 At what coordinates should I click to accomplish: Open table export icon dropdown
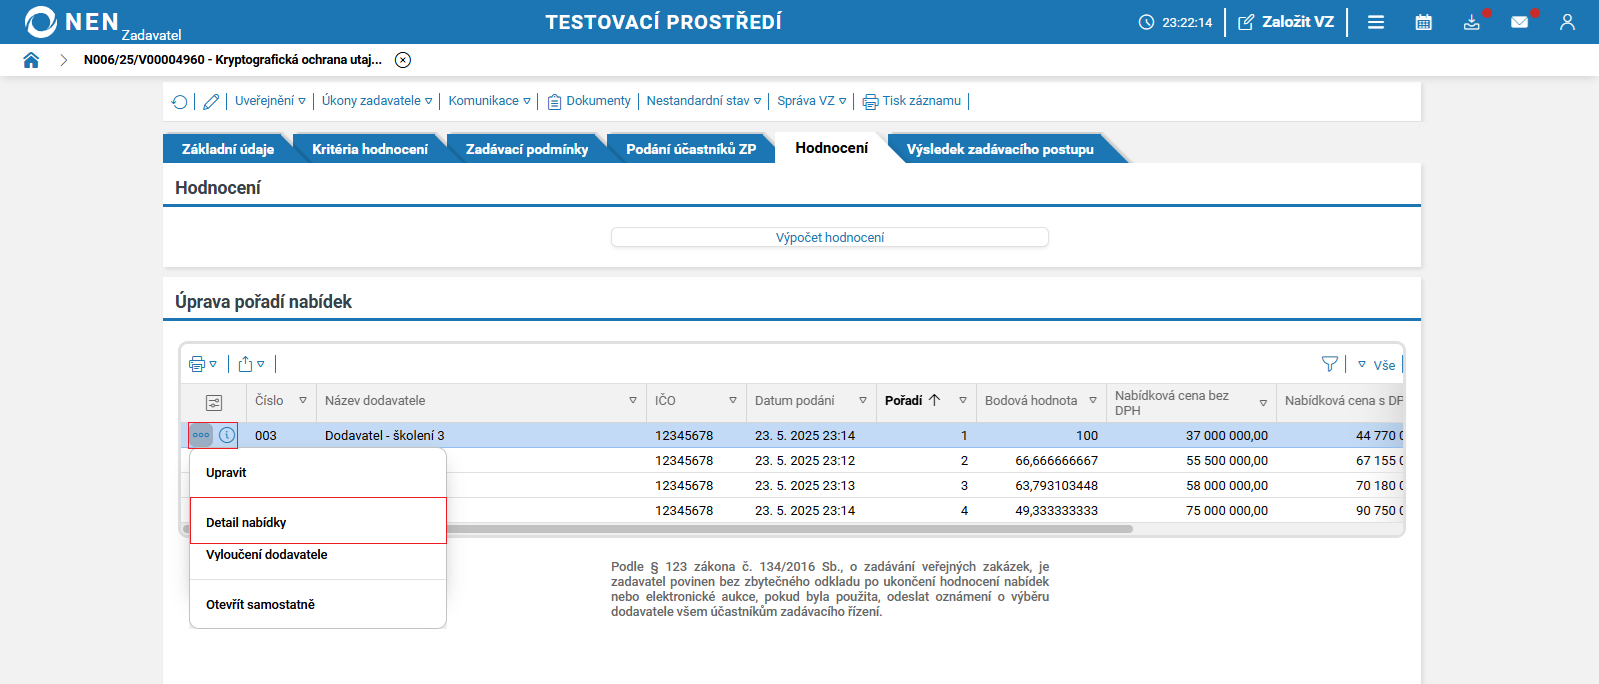click(x=251, y=364)
